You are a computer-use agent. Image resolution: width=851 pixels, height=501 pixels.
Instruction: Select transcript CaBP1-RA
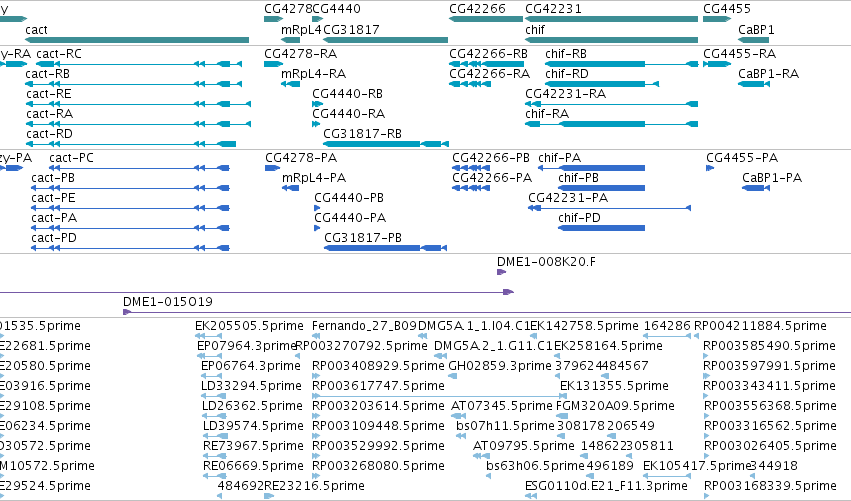754,84
